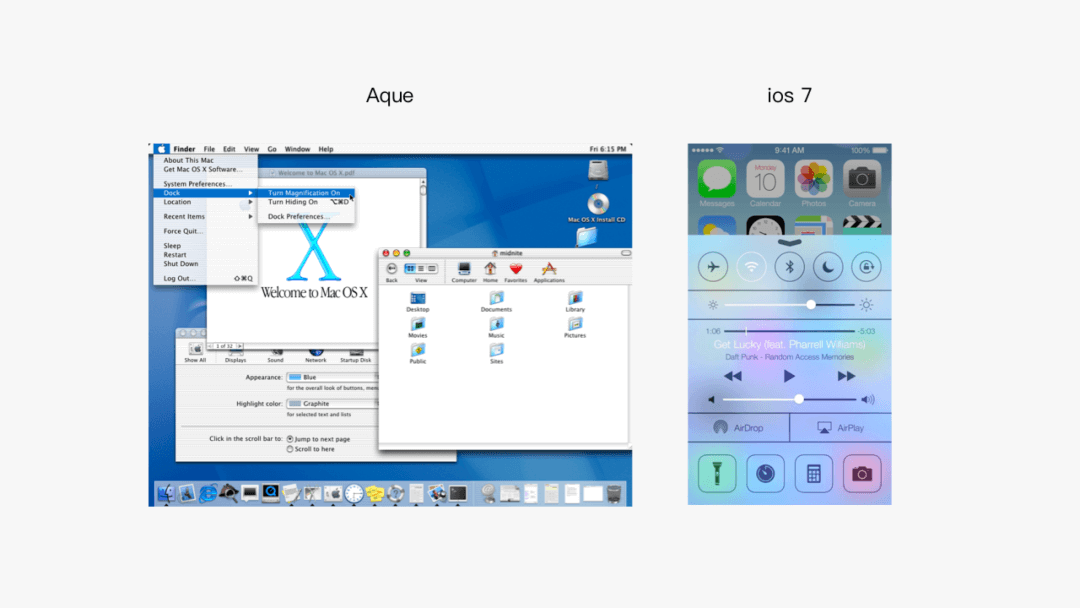The width and height of the screenshot is (1080, 608).
Task: Select Restart in Apple menu
Action: coord(174,255)
